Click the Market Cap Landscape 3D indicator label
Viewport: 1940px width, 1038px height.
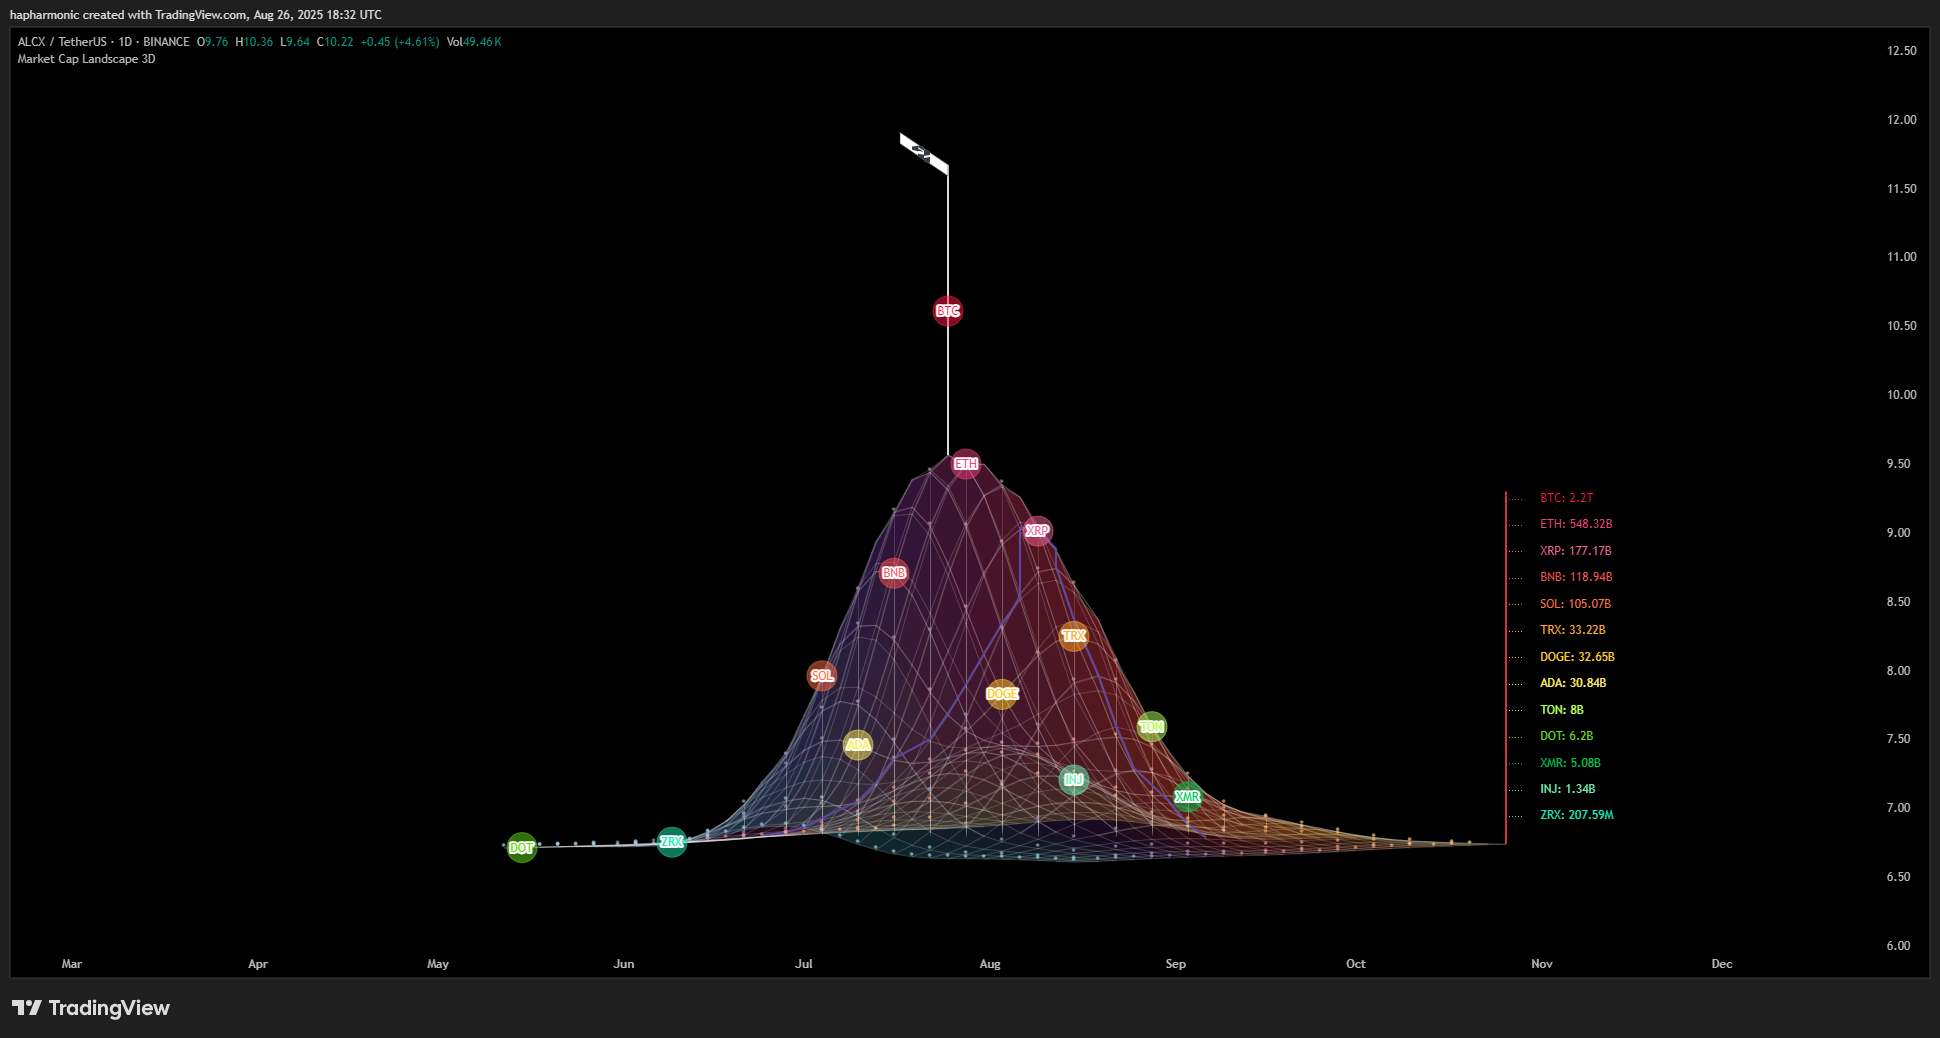point(86,59)
